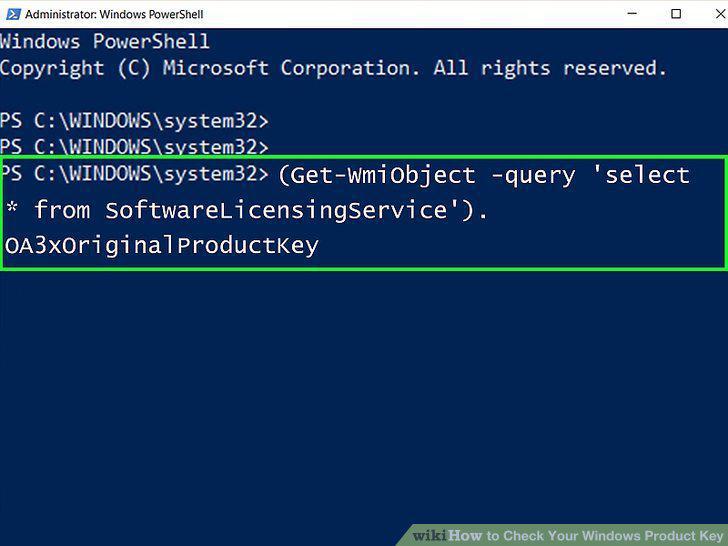Image resolution: width=728 pixels, height=546 pixels.
Task: Close the Administrator PowerShell window
Action: [x=720, y=13]
